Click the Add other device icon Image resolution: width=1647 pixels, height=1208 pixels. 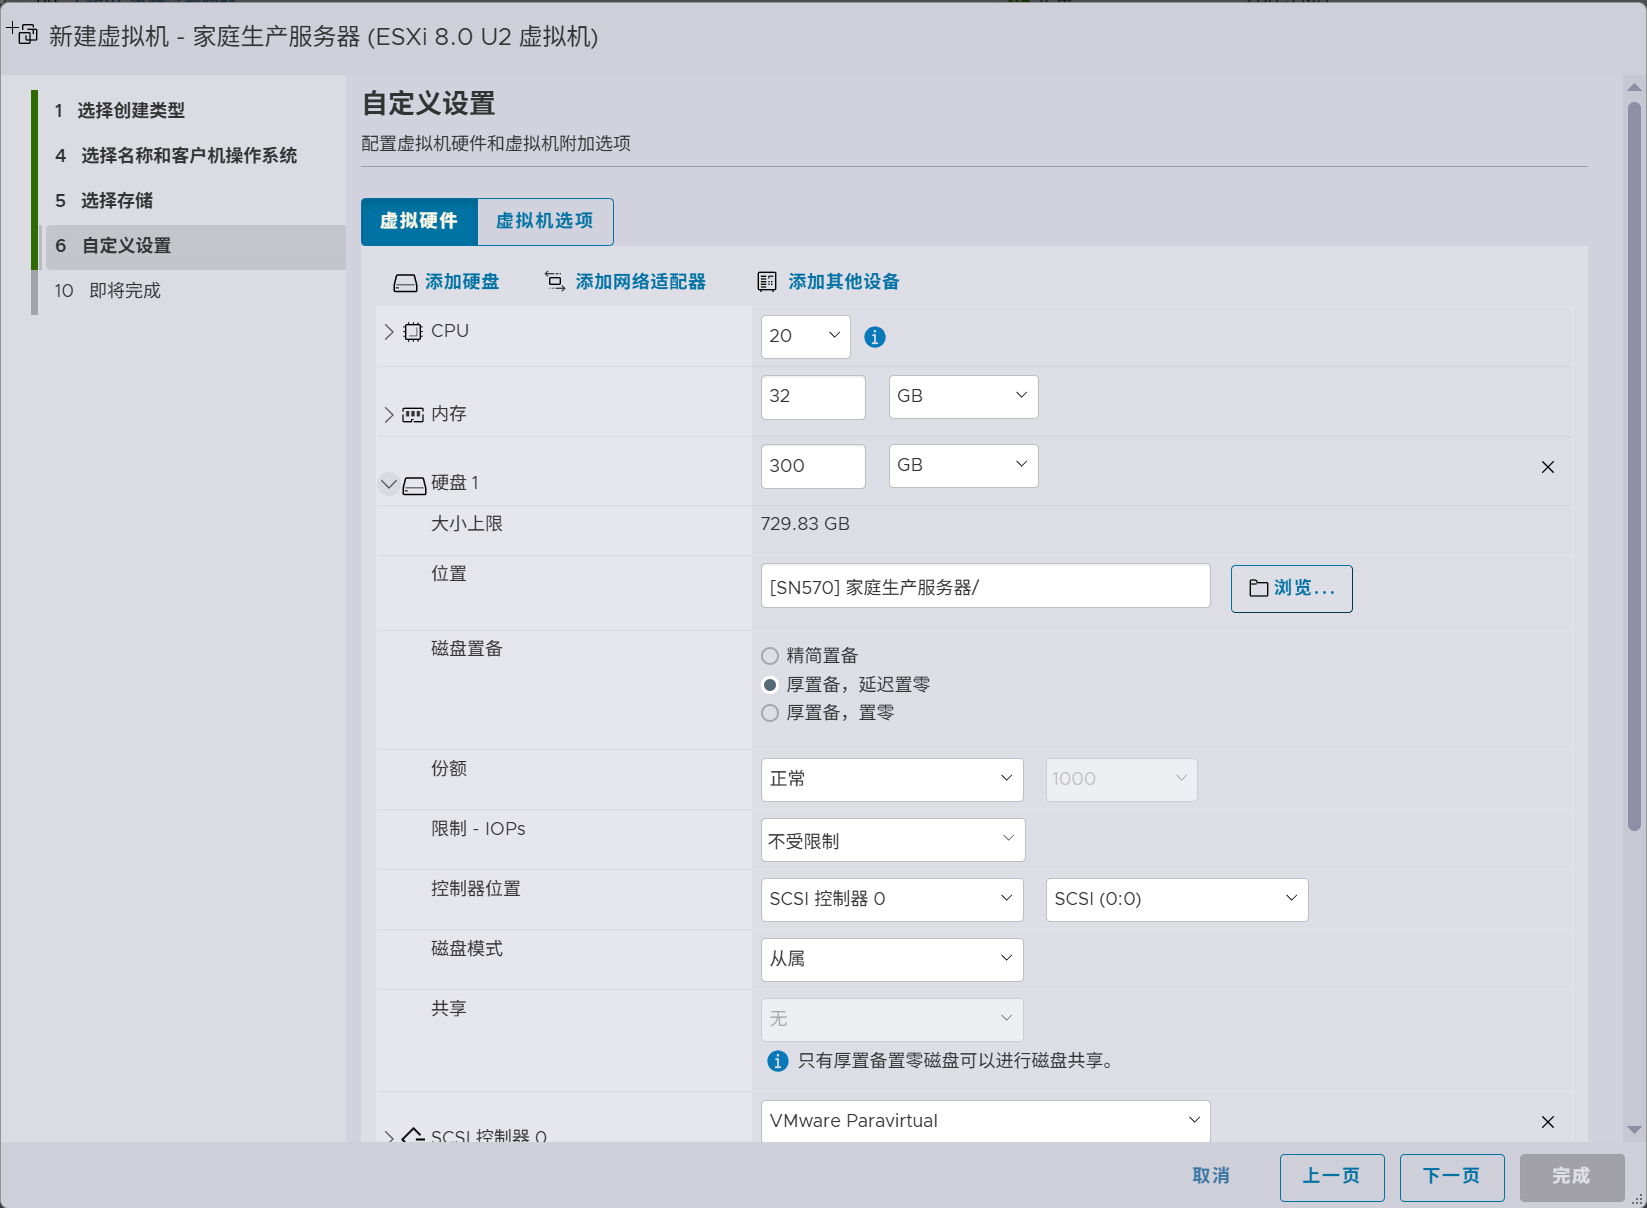767,282
